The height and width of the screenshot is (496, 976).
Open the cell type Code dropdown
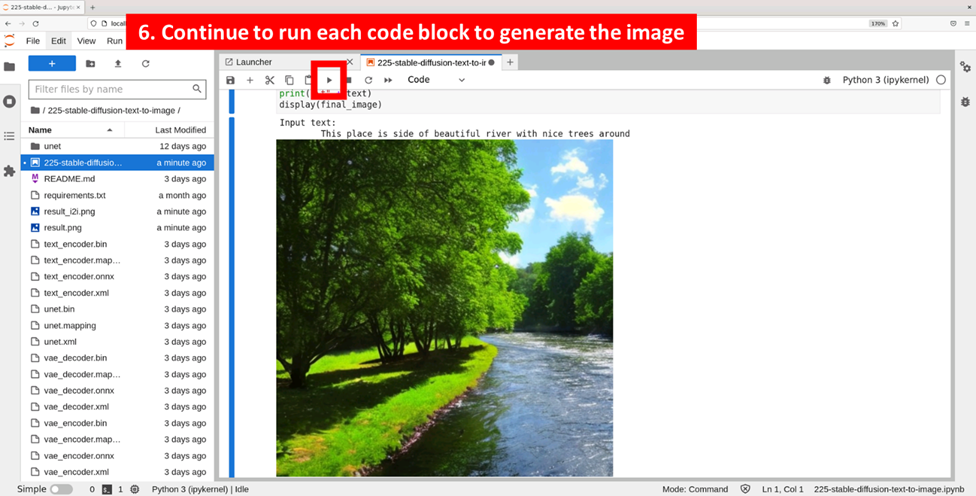[436, 80]
